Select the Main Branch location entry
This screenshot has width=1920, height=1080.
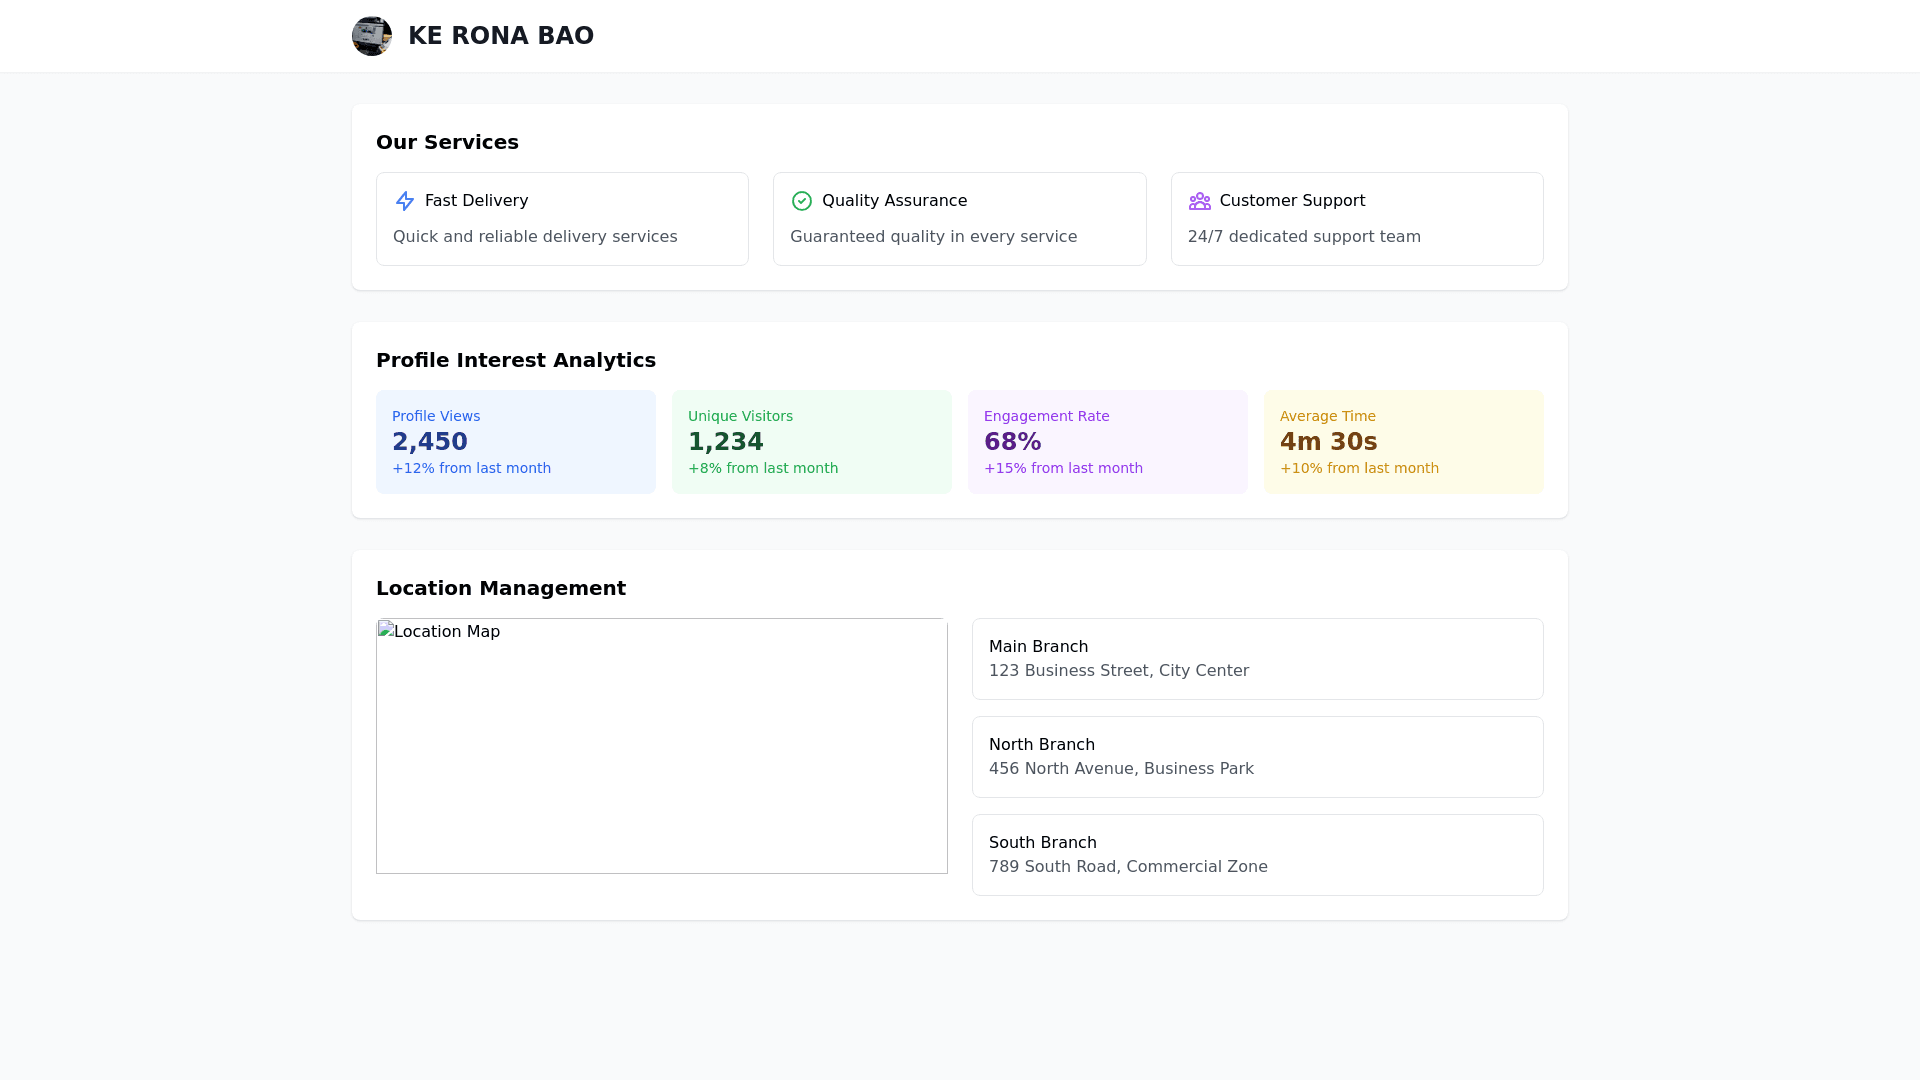[x=1257, y=659]
